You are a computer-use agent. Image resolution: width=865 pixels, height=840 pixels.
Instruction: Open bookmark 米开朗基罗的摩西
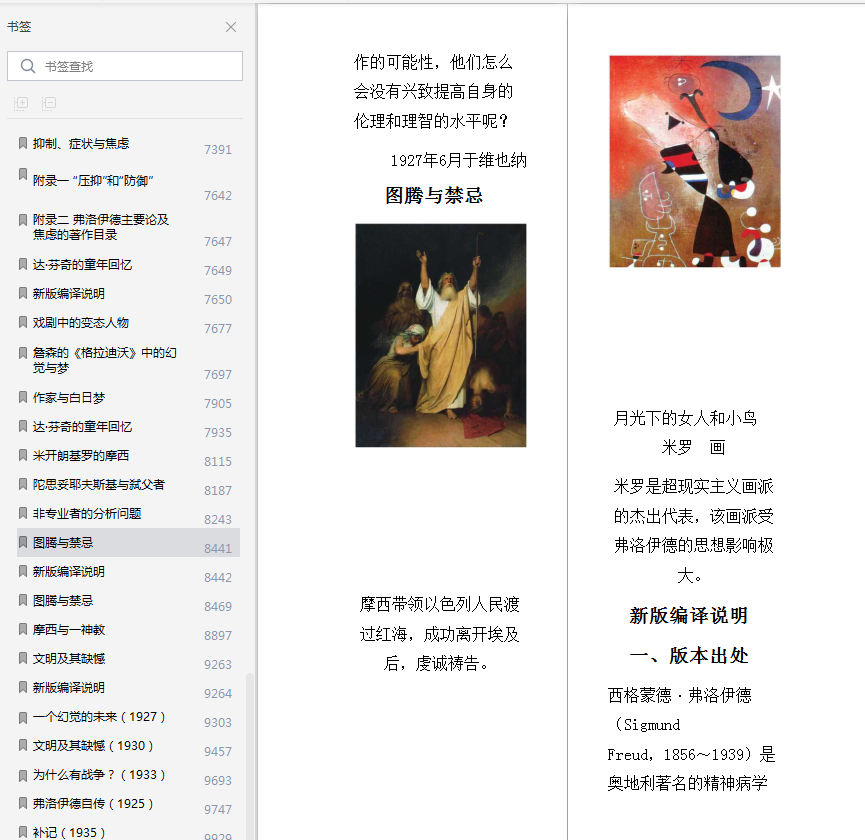coord(81,456)
